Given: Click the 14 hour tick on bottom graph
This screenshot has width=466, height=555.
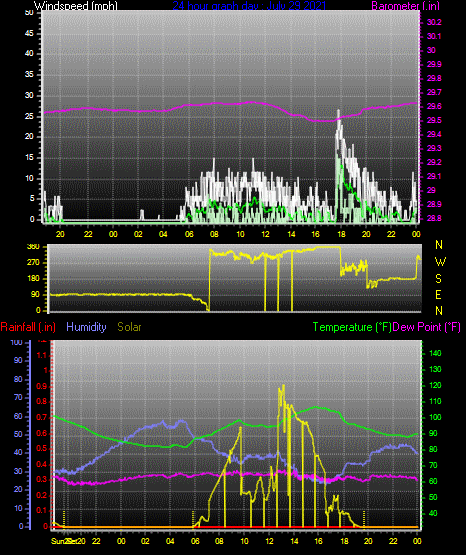Looking at the screenshot, I should pos(294,541).
